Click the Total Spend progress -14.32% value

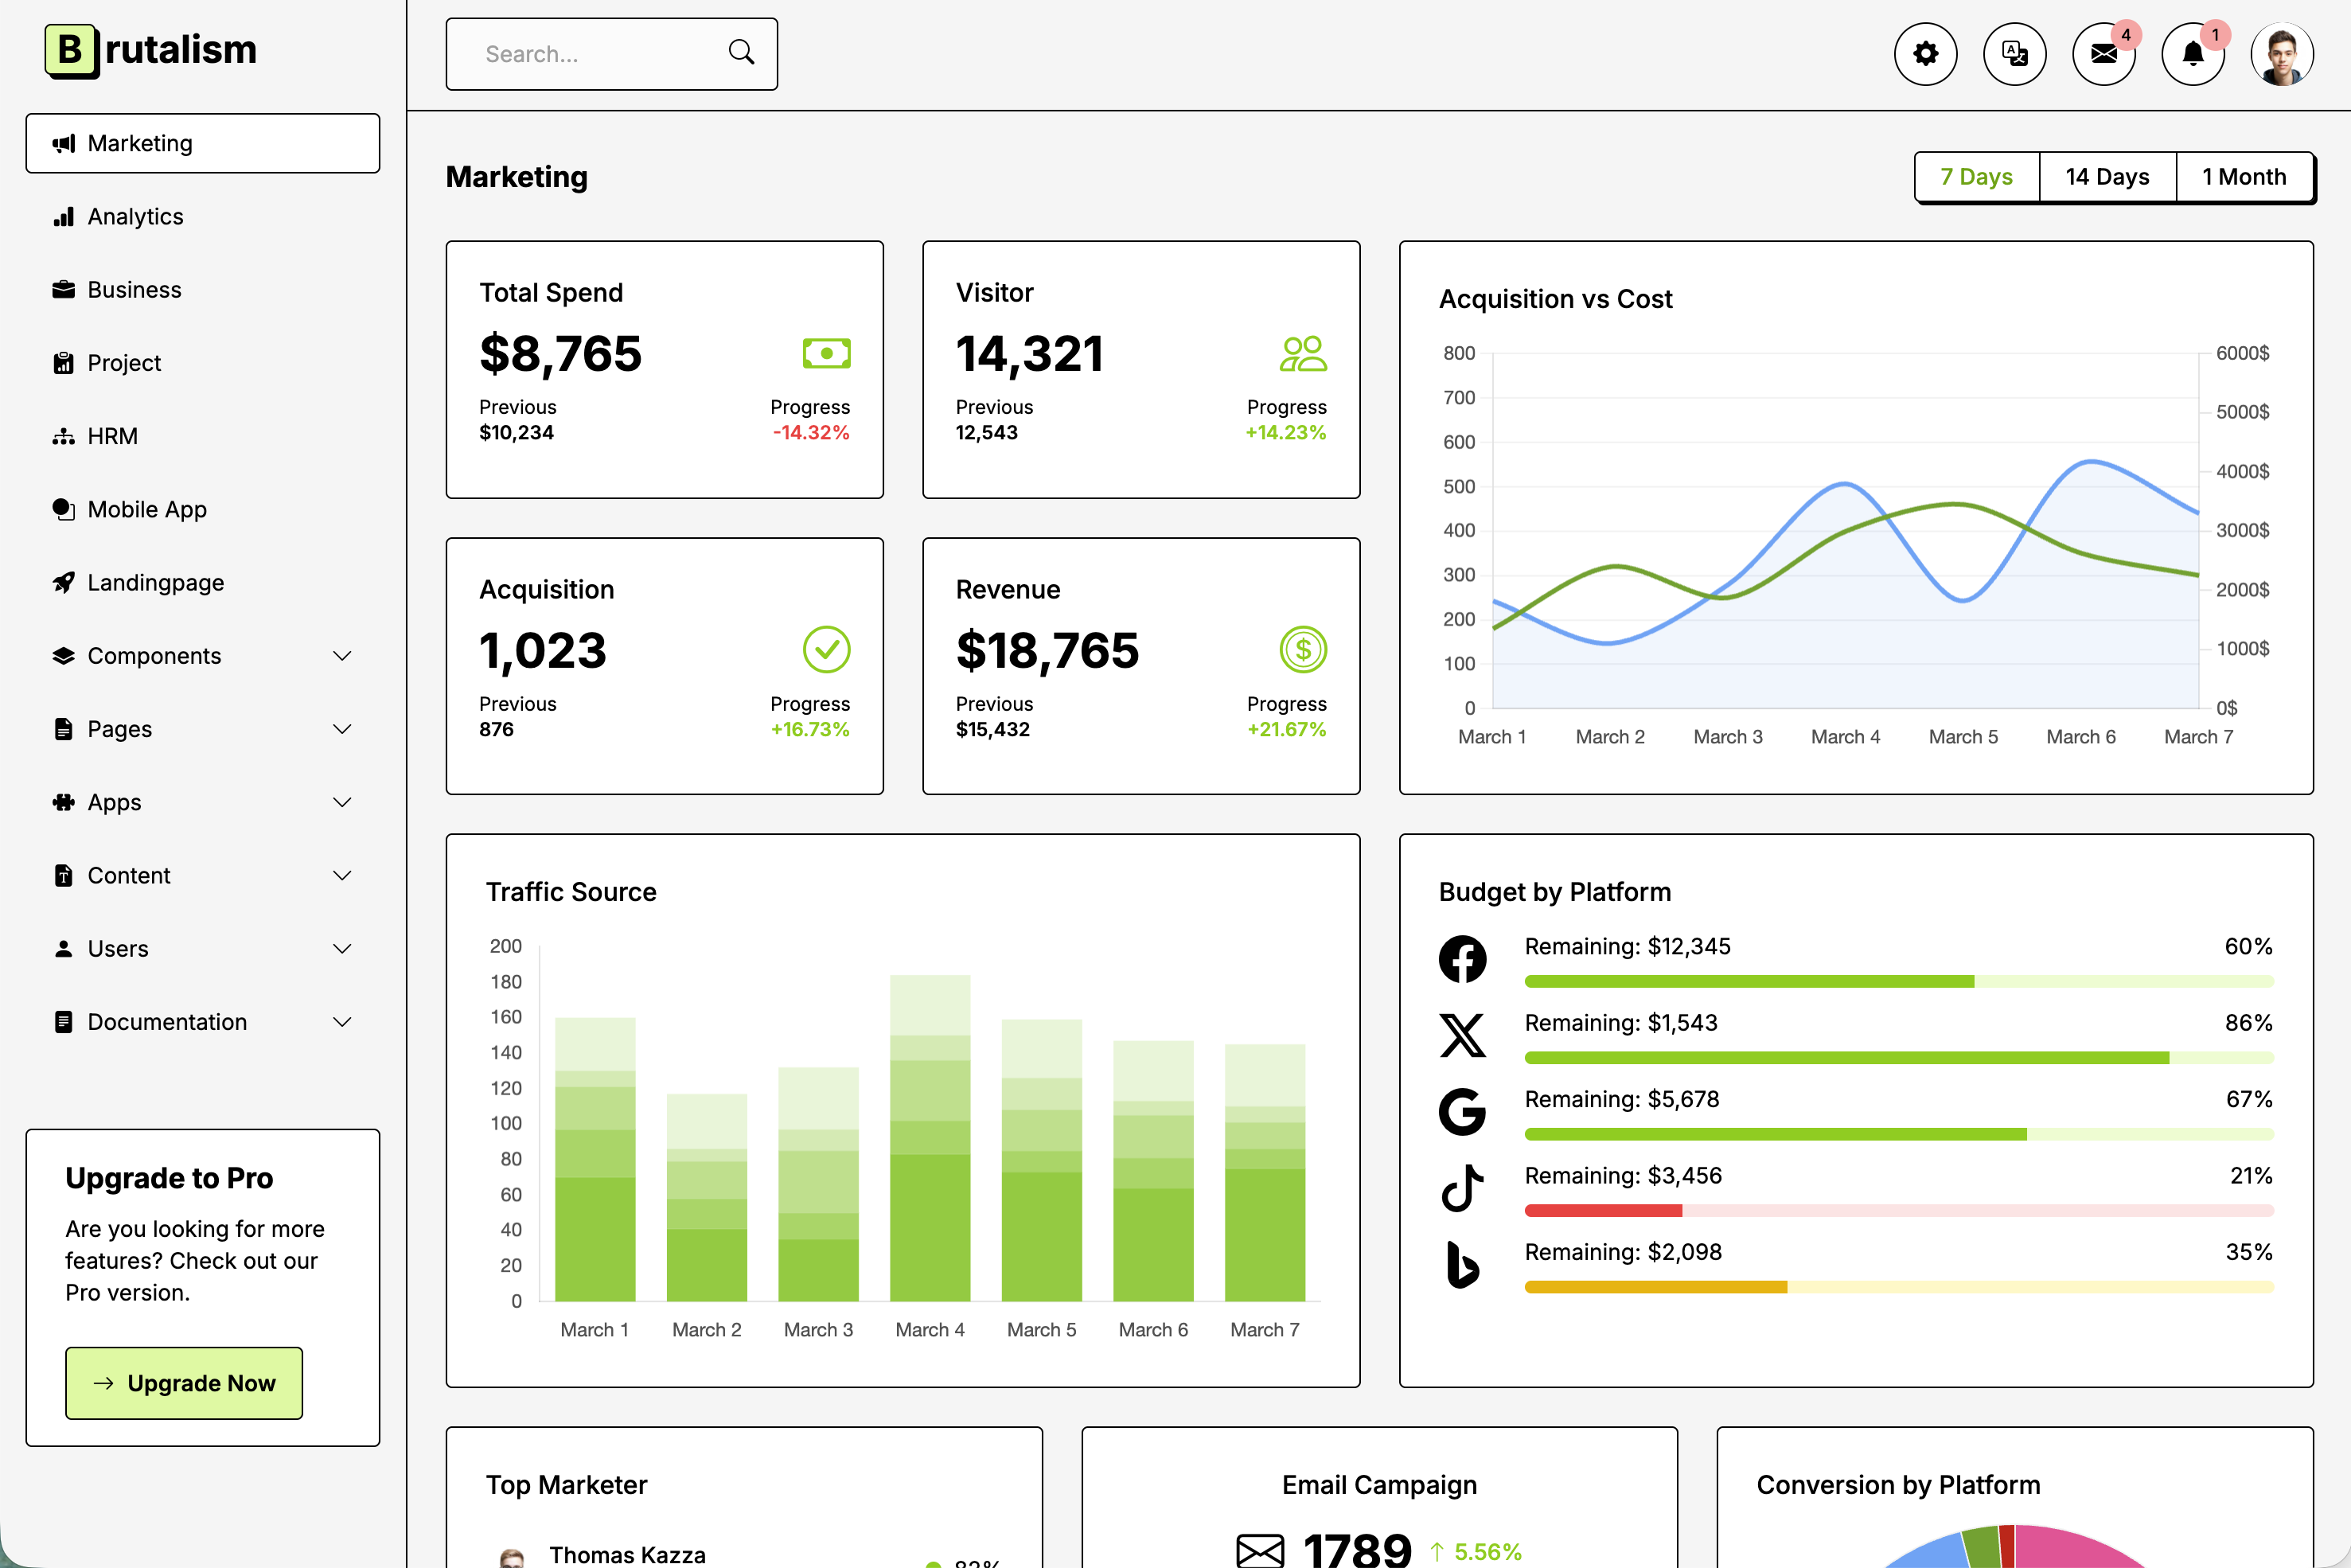tap(810, 433)
